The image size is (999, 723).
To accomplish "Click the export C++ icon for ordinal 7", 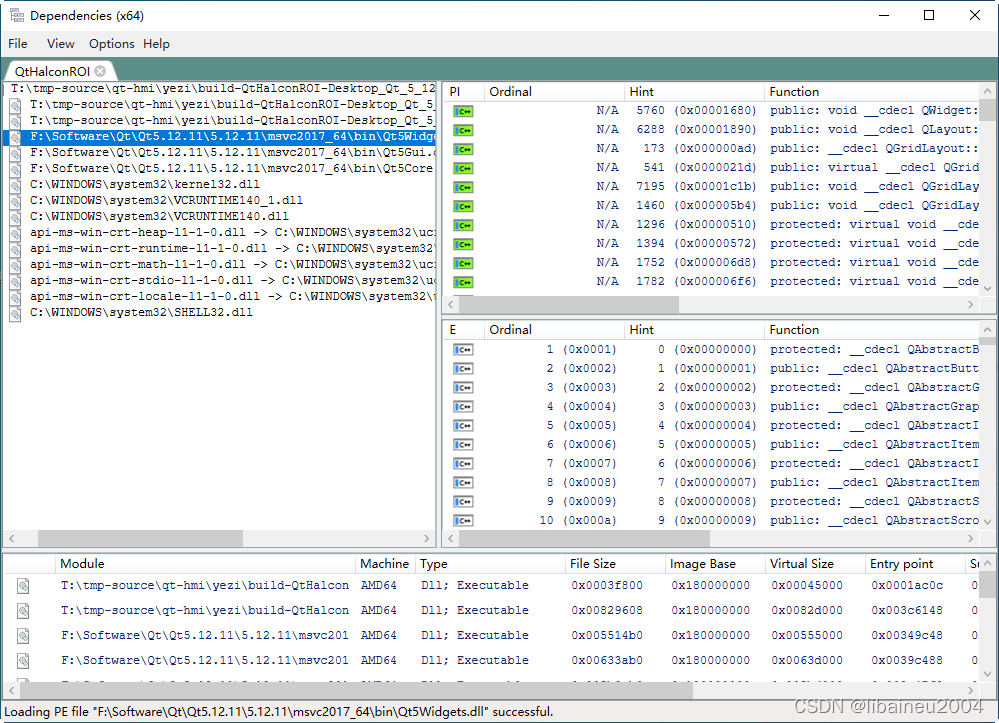I will 463,464.
